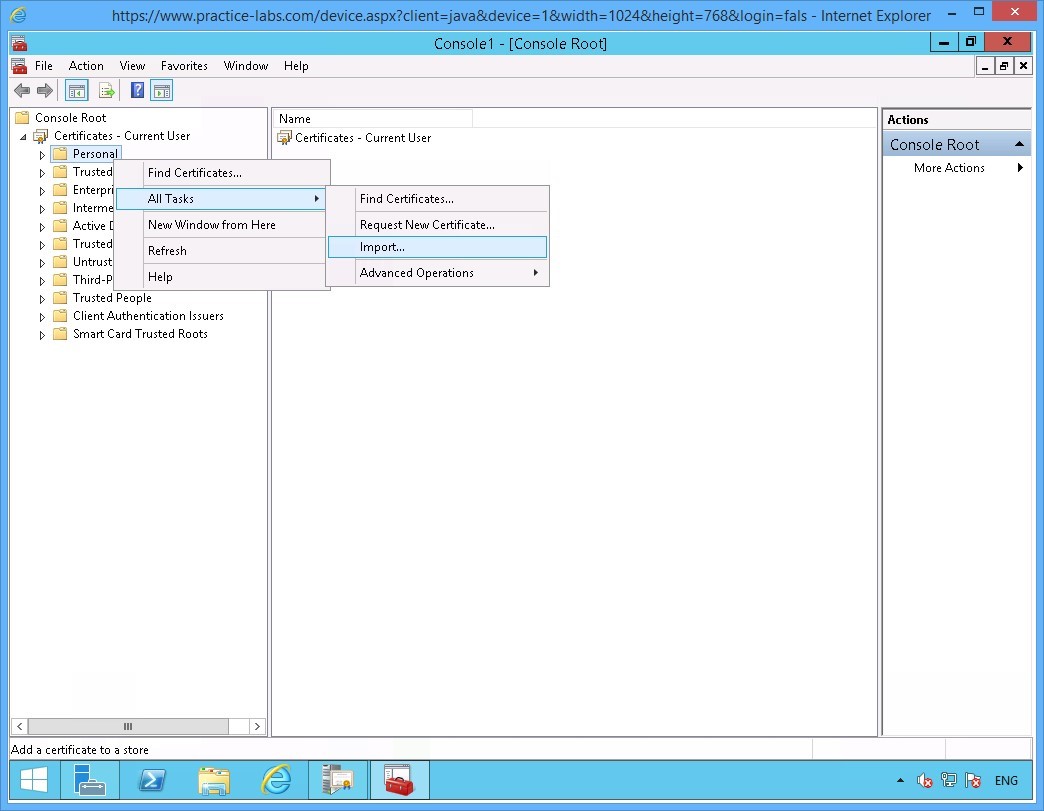Screen dimensions: 1044x811
Task: Click More Actions in the Actions pane
Action: click(948, 168)
